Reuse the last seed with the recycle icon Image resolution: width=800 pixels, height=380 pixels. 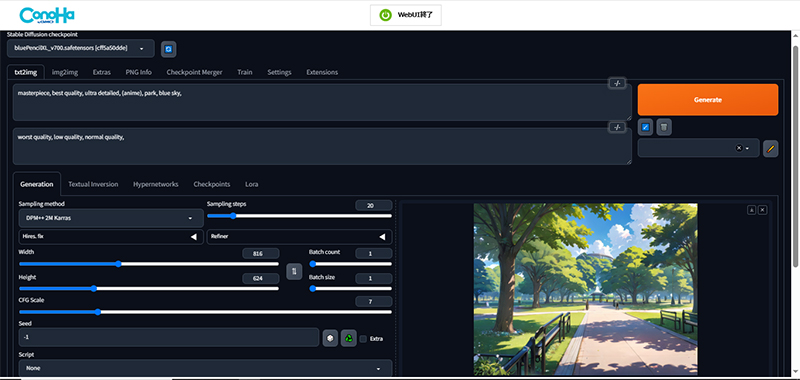point(348,338)
